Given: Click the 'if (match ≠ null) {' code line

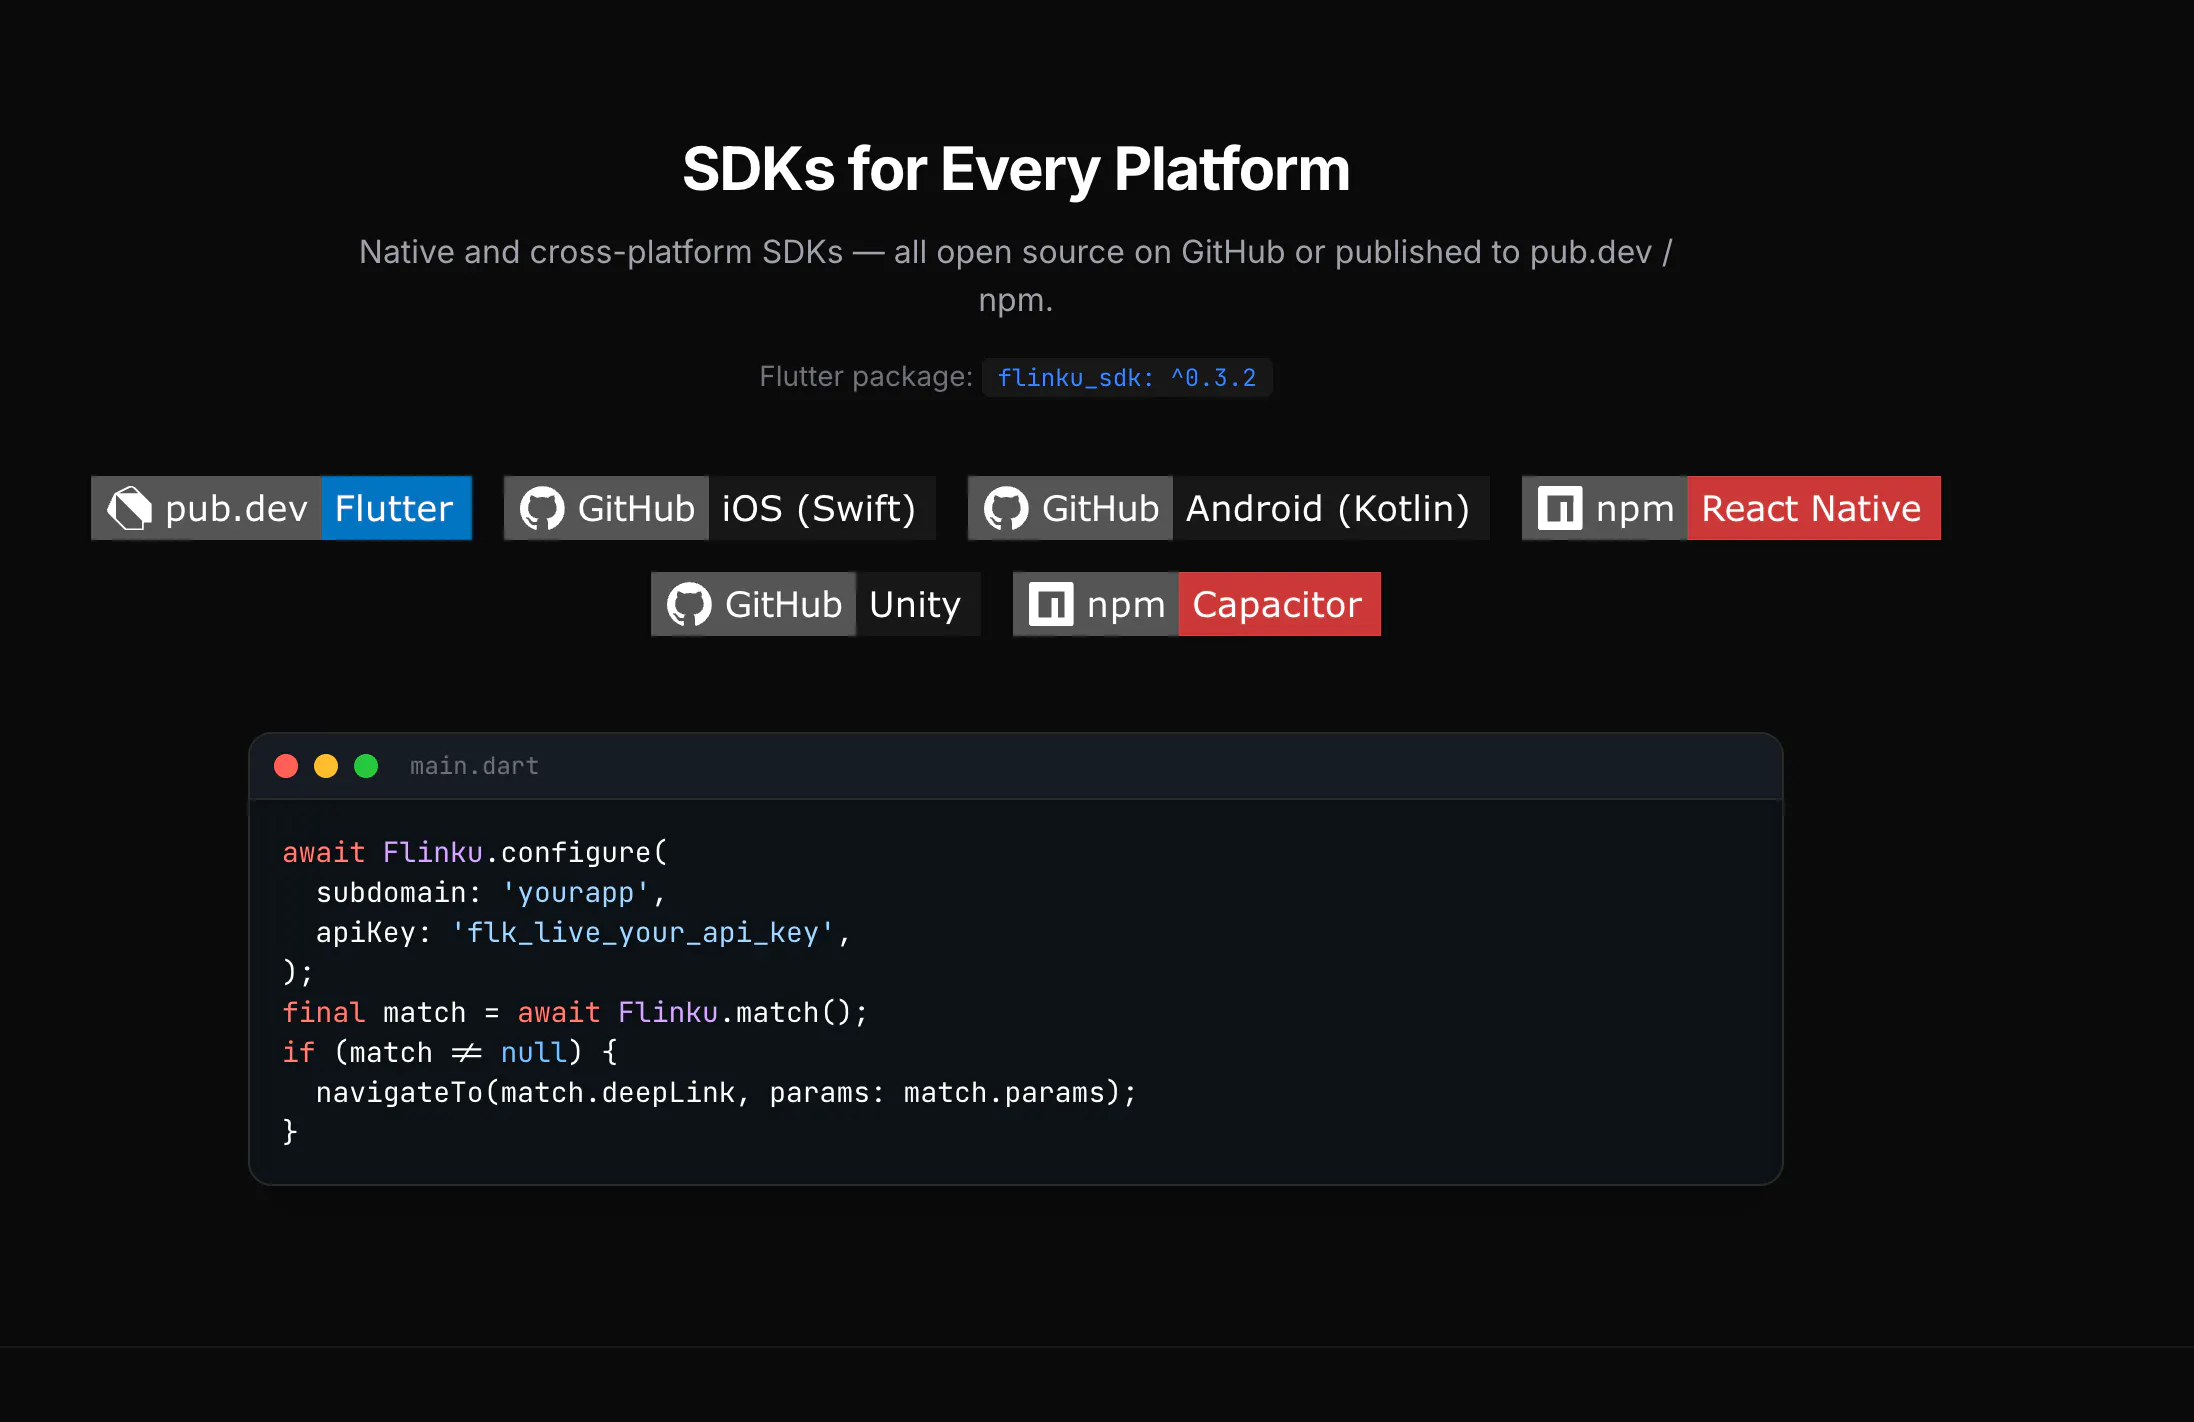Looking at the screenshot, I should tap(450, 1052).
